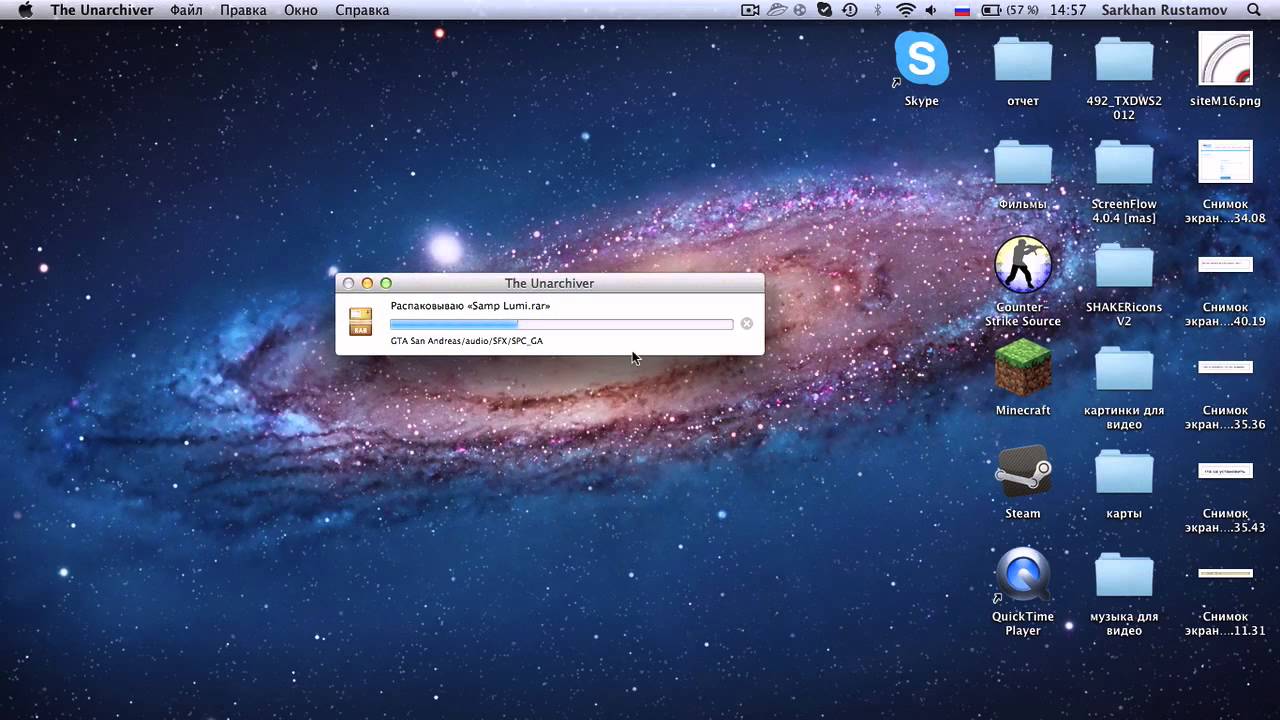
Task: Click the RAR archive icon in Unarchiver window
Action: (x=360, y=321)
